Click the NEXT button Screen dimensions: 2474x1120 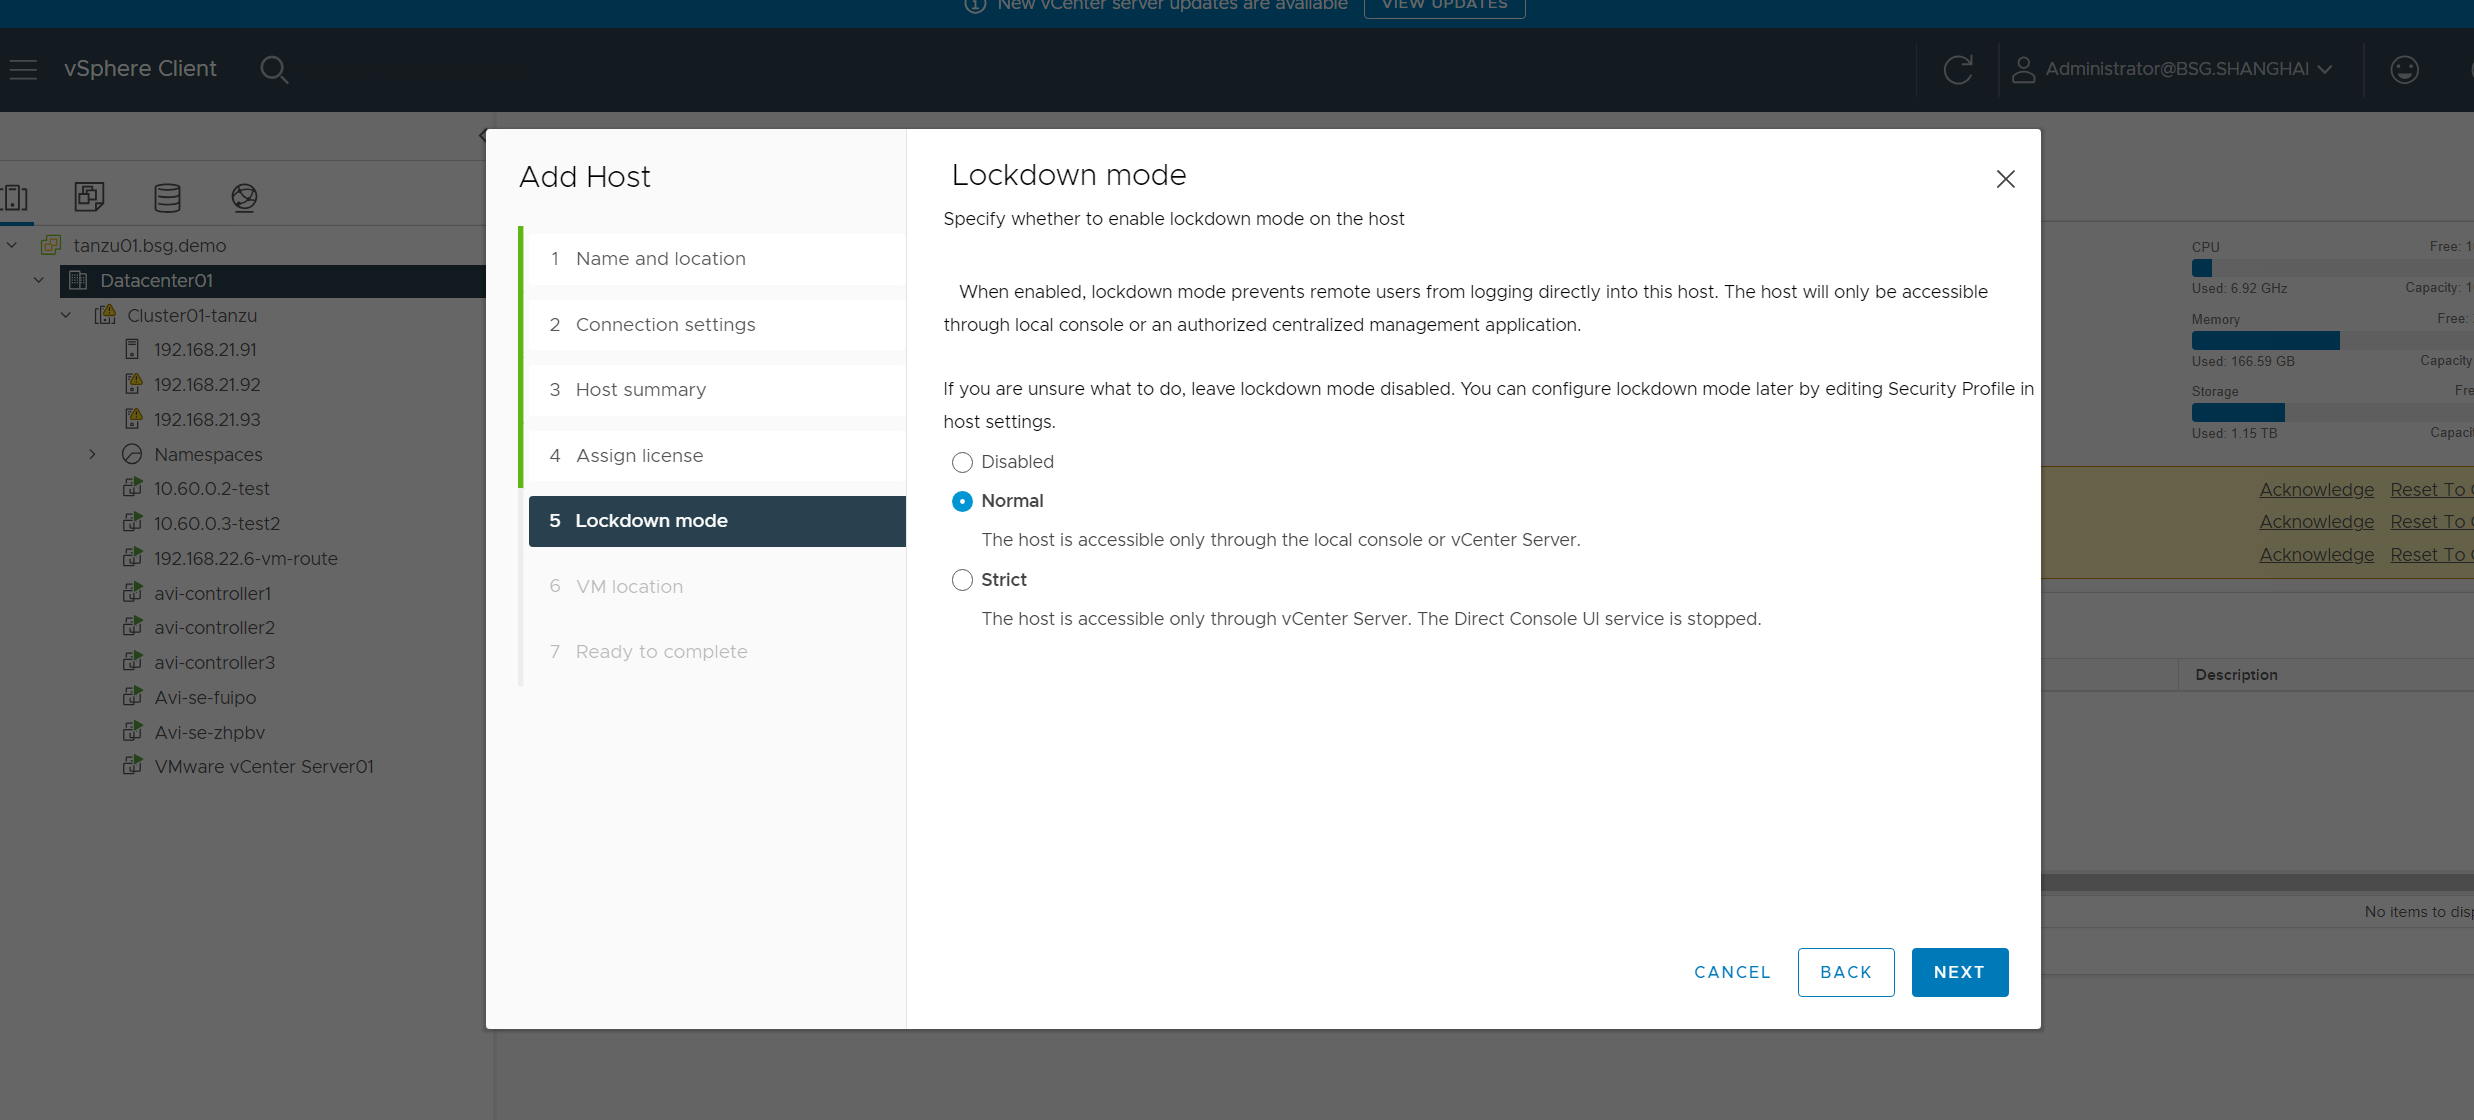[1959, 972]
